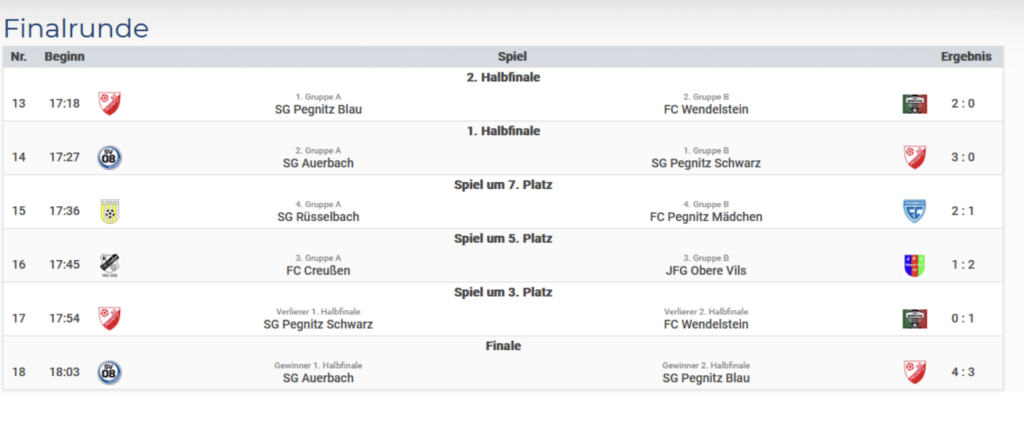Click the 'Nr.' column header
The height and width of the screenshot is (424, 1024).
(x=19, y=57)
